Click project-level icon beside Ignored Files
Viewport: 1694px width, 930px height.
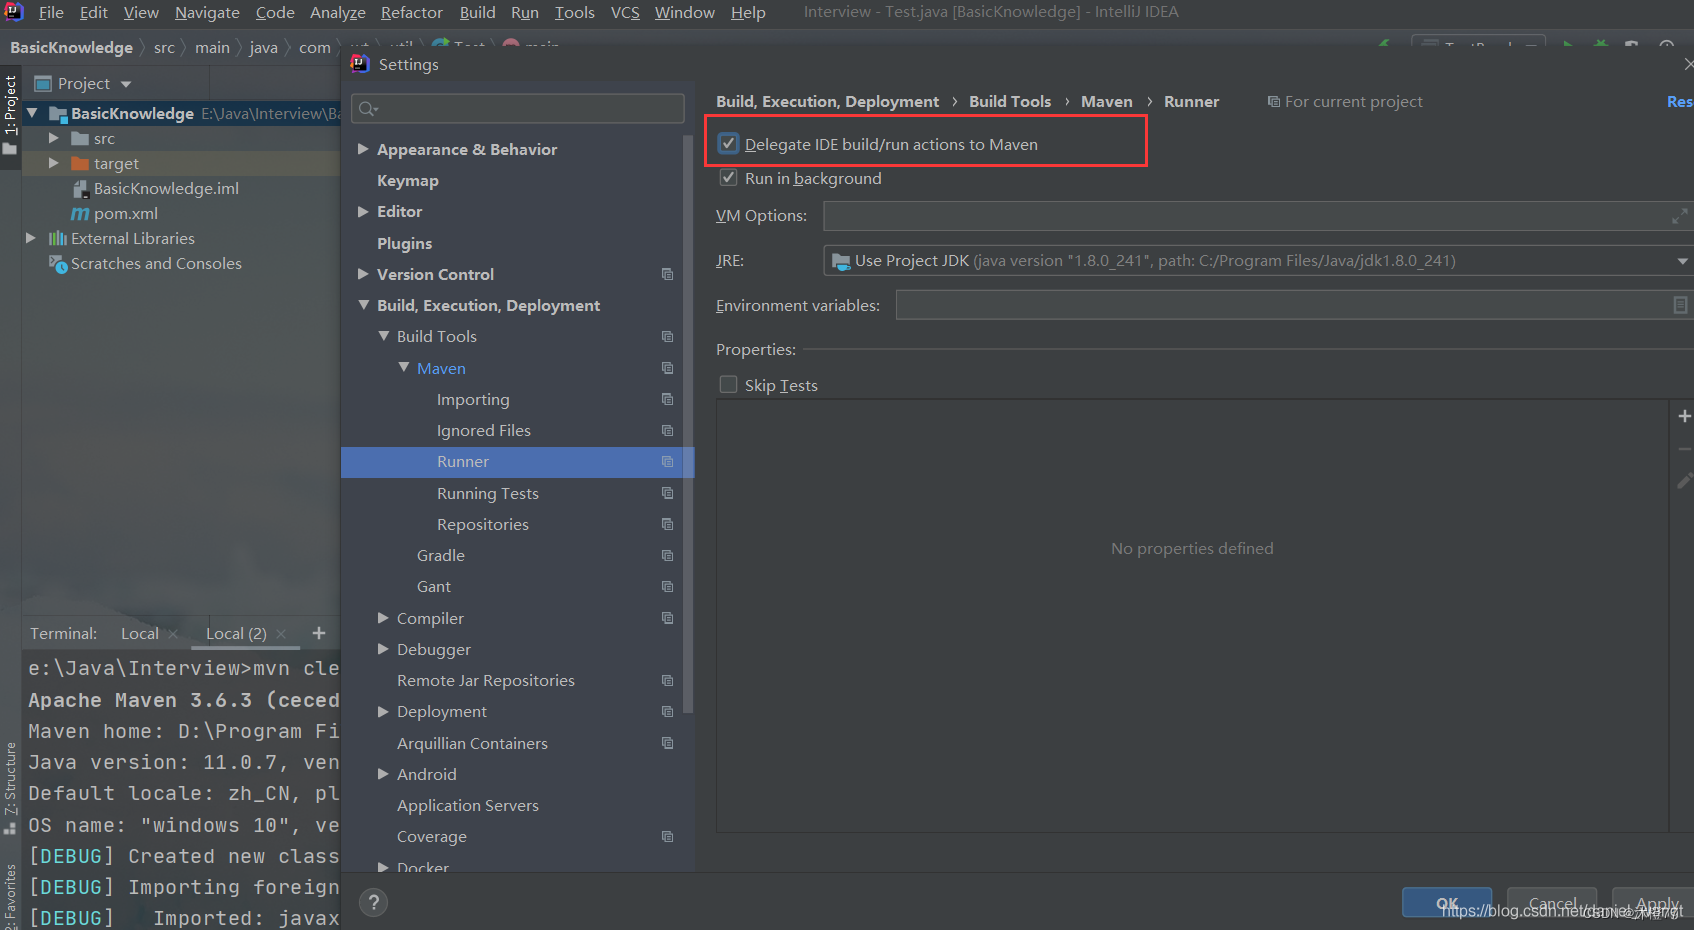coord(667,430)
